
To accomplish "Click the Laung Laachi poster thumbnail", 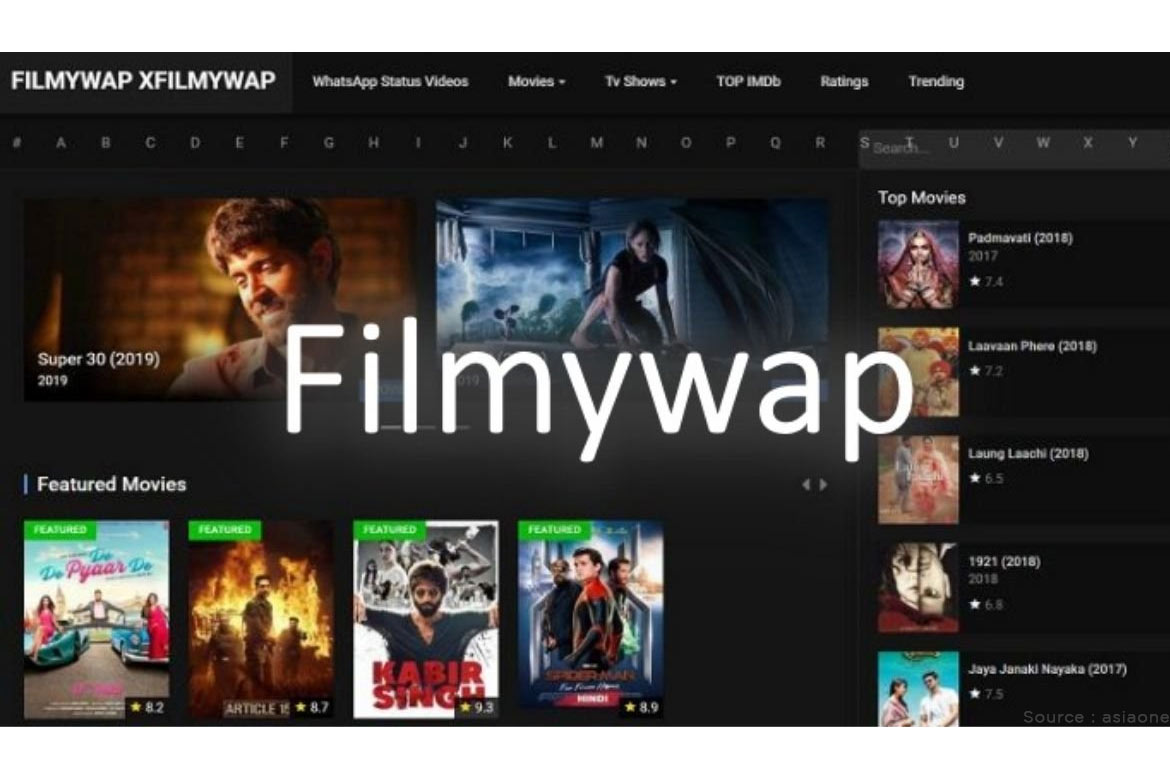I will [918, 480].
